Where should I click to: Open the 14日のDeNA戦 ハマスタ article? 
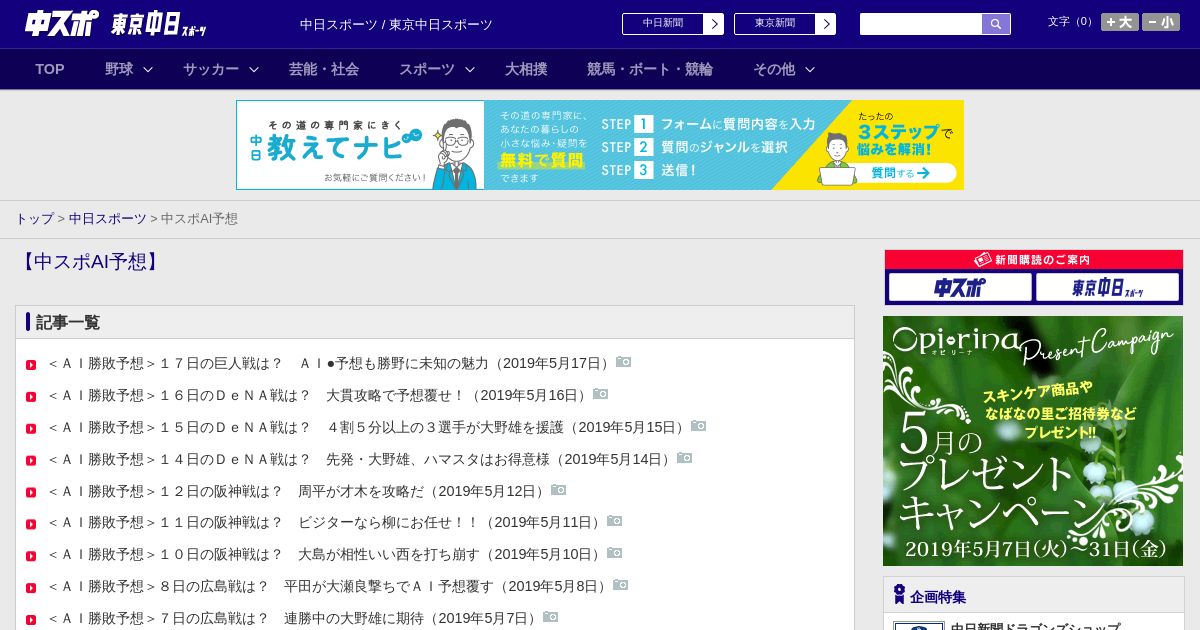[x=360, y=459]
